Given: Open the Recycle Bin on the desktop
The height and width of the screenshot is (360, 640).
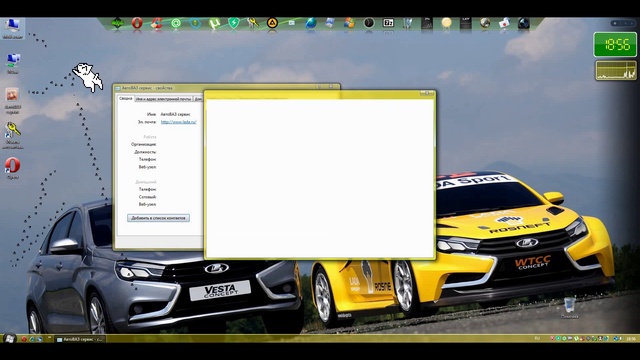Looking at the screenshot, I should click(x=569, y=308).
